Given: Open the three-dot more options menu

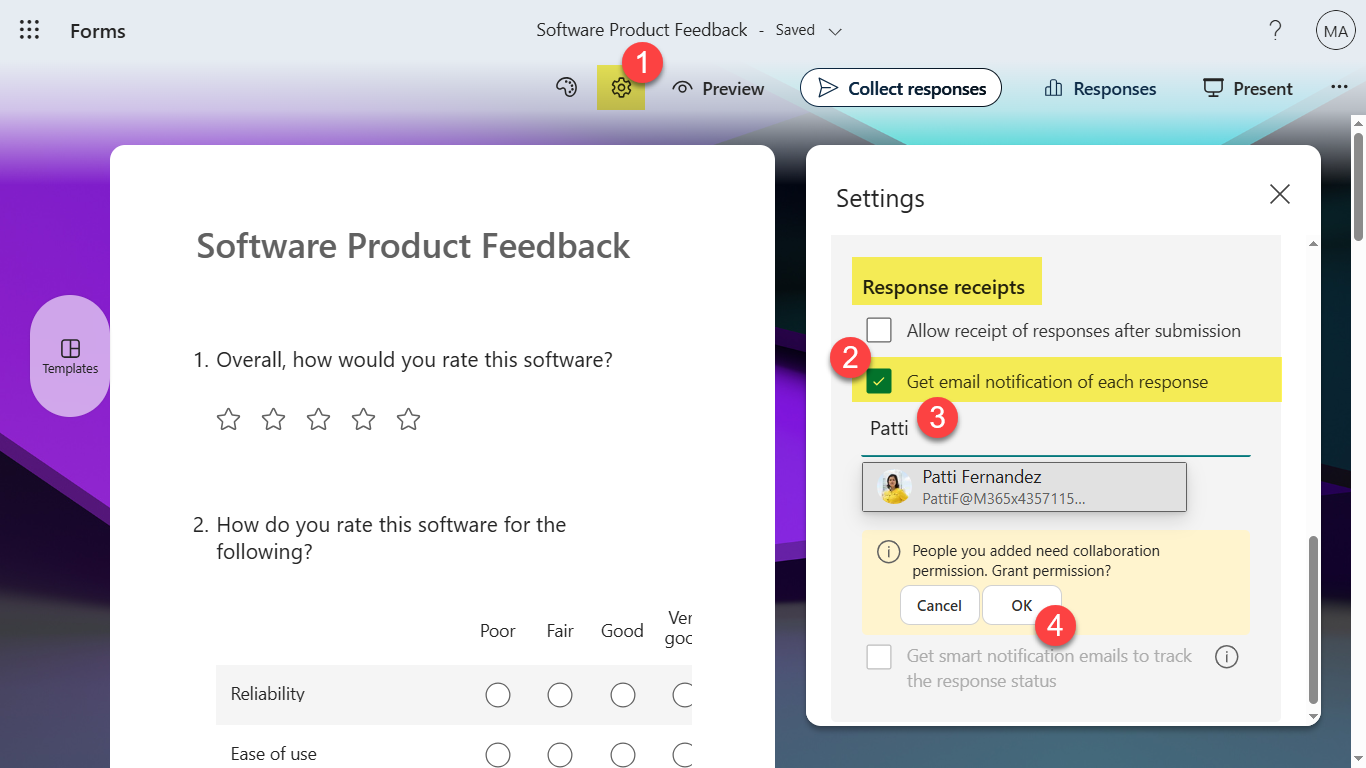Looking at the screenshot, I should 1339,88.
